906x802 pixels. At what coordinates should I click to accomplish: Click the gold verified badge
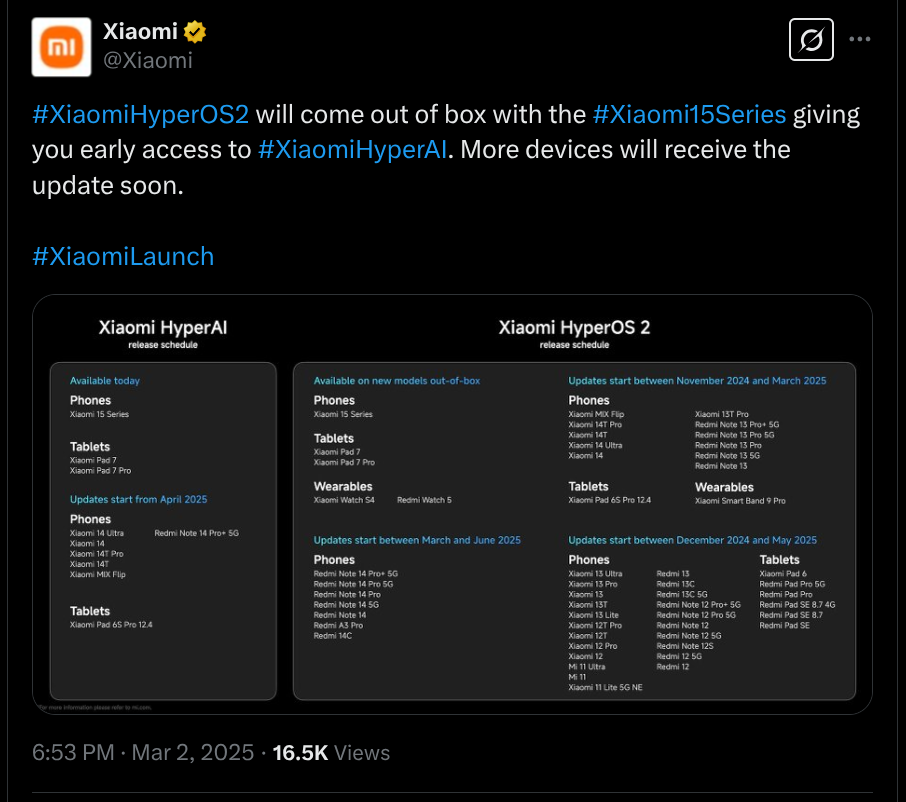pos(196,32)
